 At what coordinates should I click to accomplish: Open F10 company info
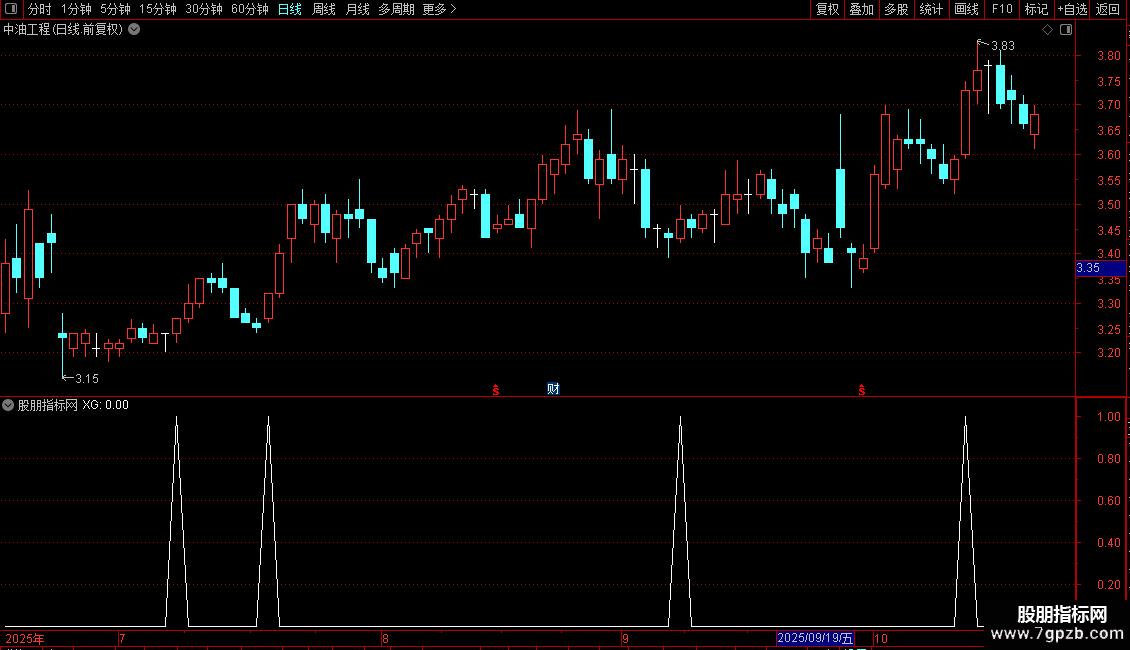click(1002, 9)
